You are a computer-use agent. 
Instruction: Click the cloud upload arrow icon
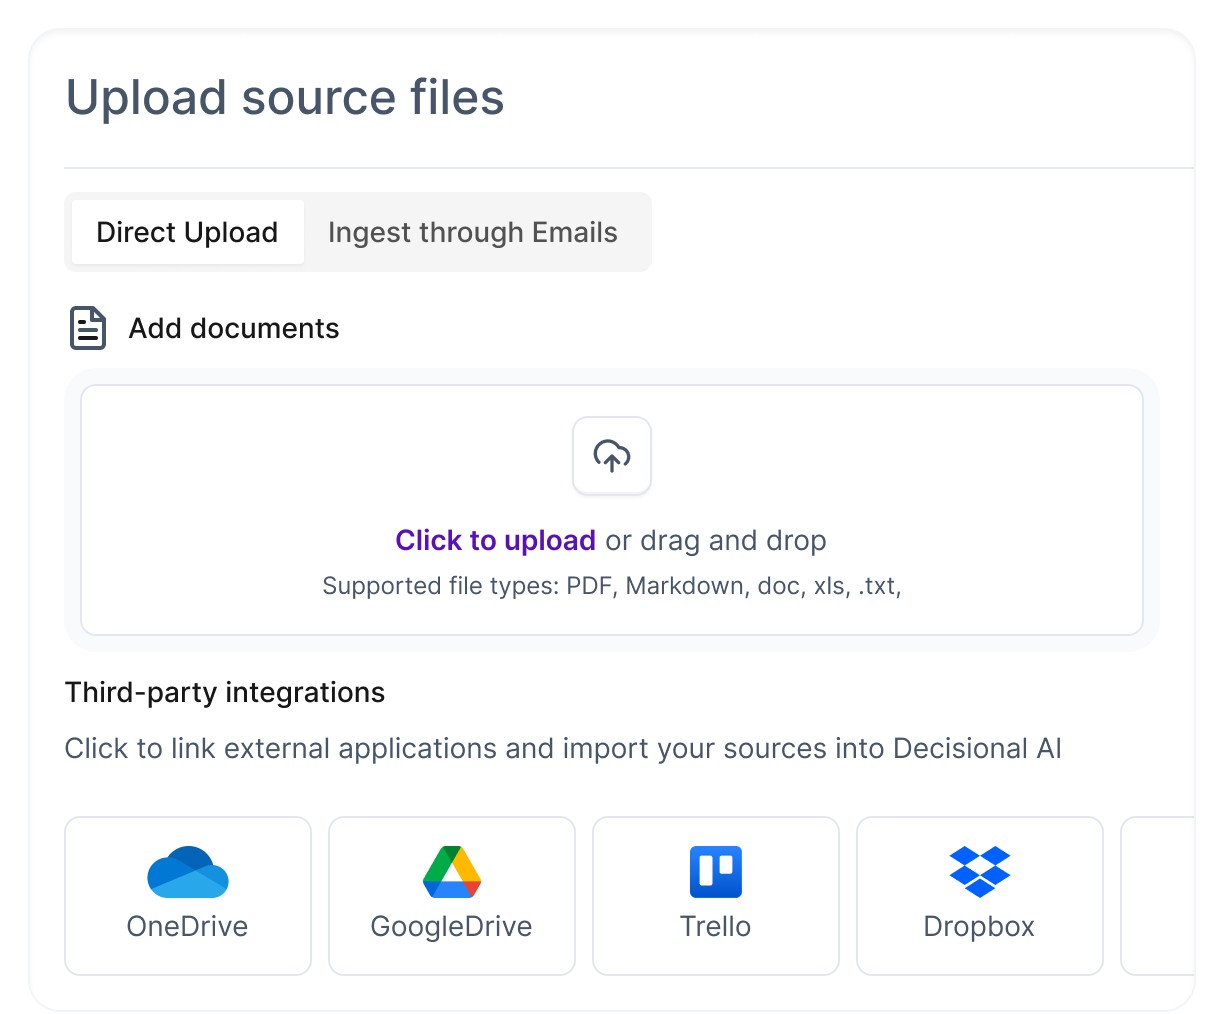click(612, 455)
